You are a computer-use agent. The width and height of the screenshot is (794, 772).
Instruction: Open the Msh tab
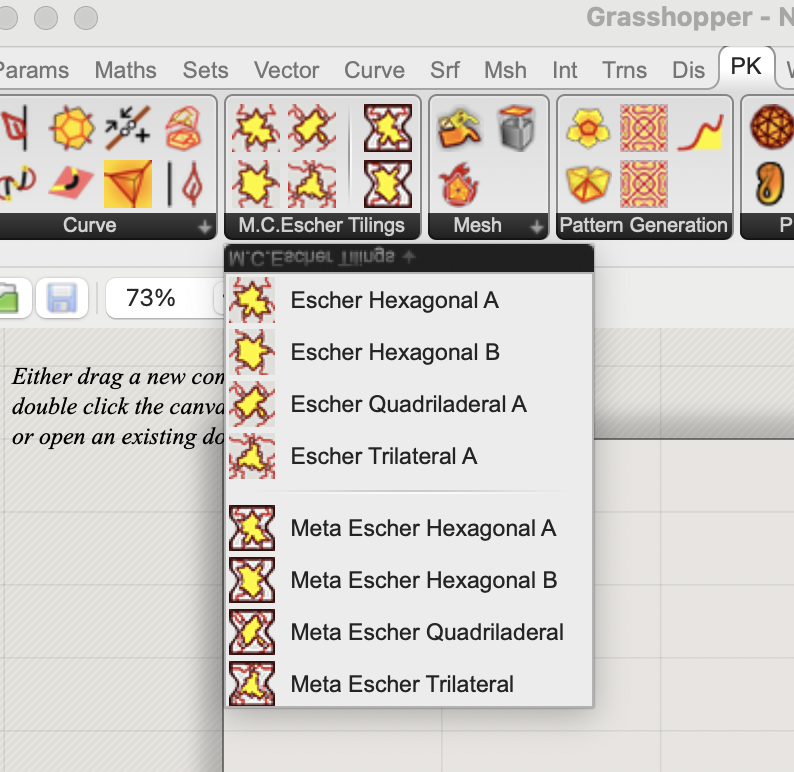click(x=505, y=70)
